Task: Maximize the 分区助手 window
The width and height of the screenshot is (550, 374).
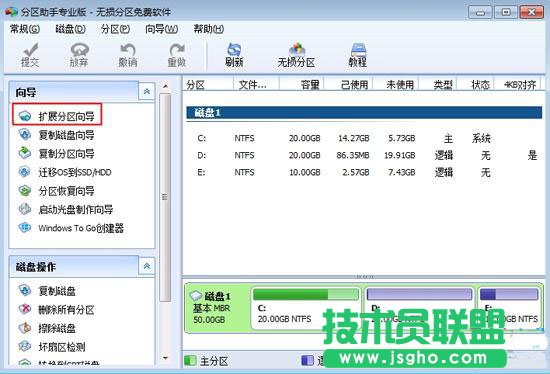Action: pos(506,13)
